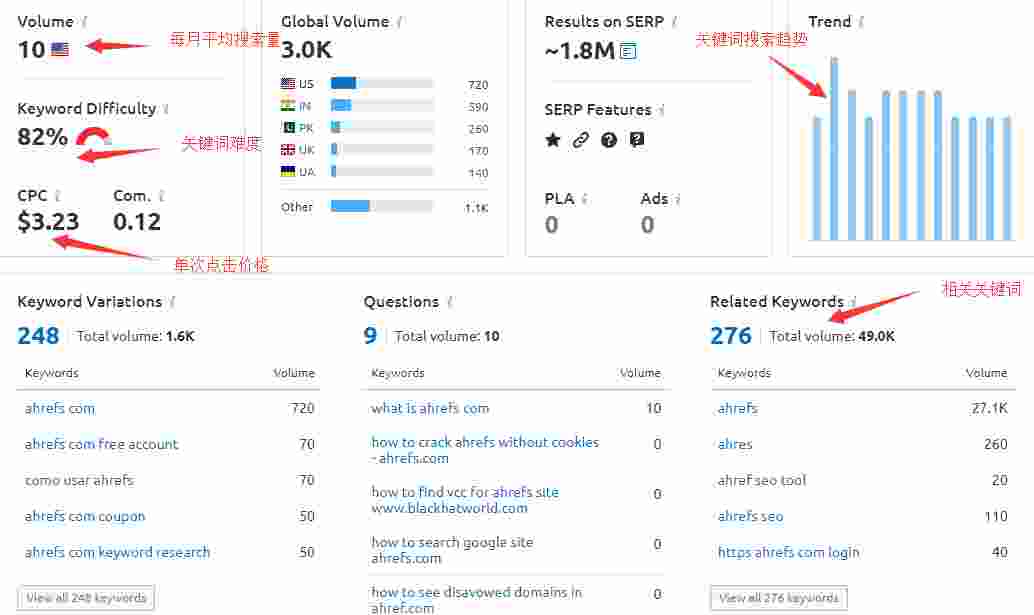Open the SERP snapshot icon beside ~1.8M
This screenshot has width=1034, height=615.
[628, 51]
